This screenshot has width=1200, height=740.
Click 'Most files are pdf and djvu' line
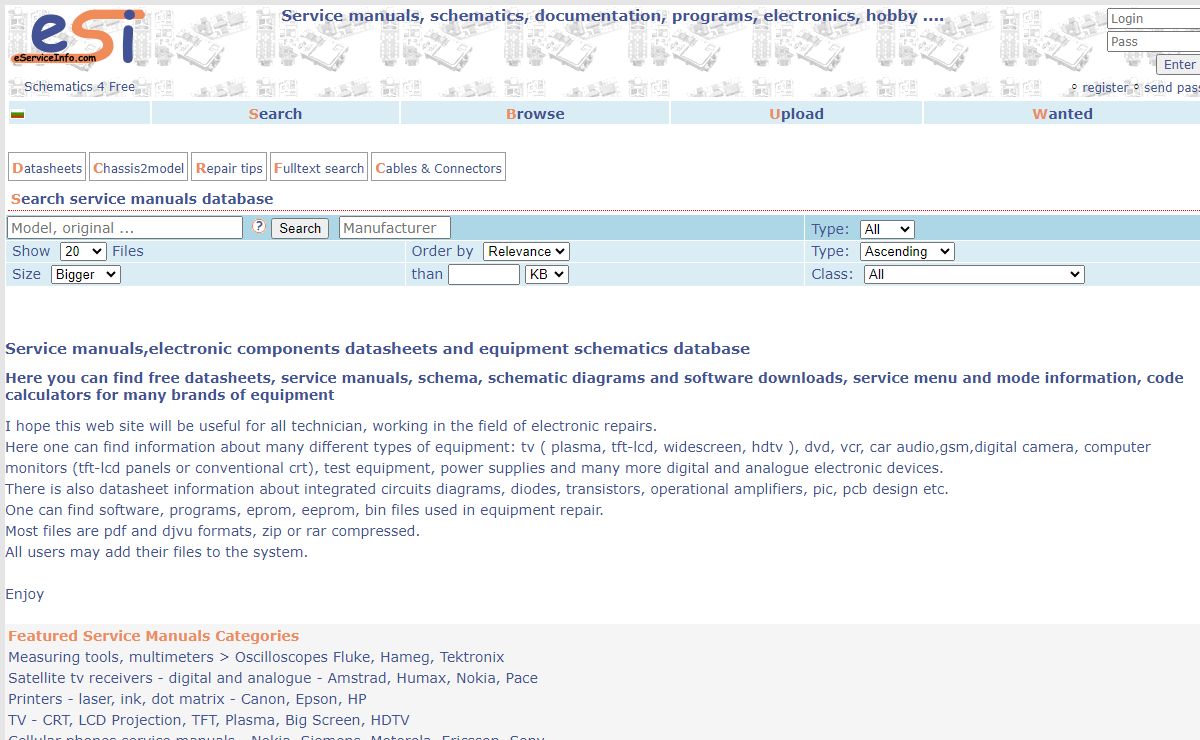pos(213,531)
